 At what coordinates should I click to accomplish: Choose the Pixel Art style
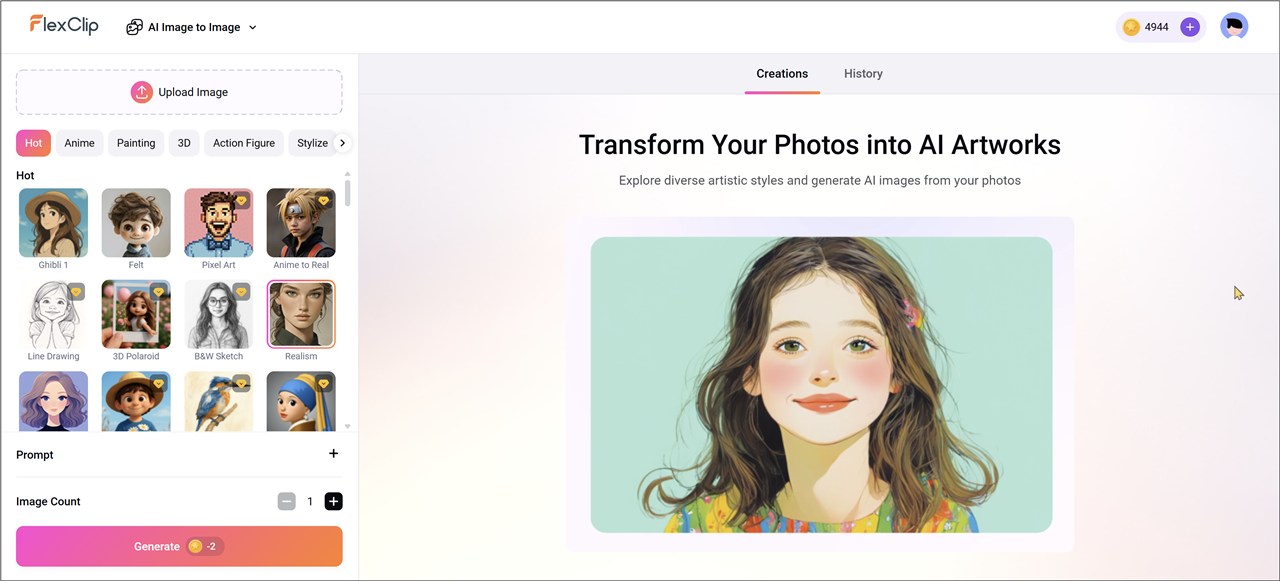click(x=218, y=223)
